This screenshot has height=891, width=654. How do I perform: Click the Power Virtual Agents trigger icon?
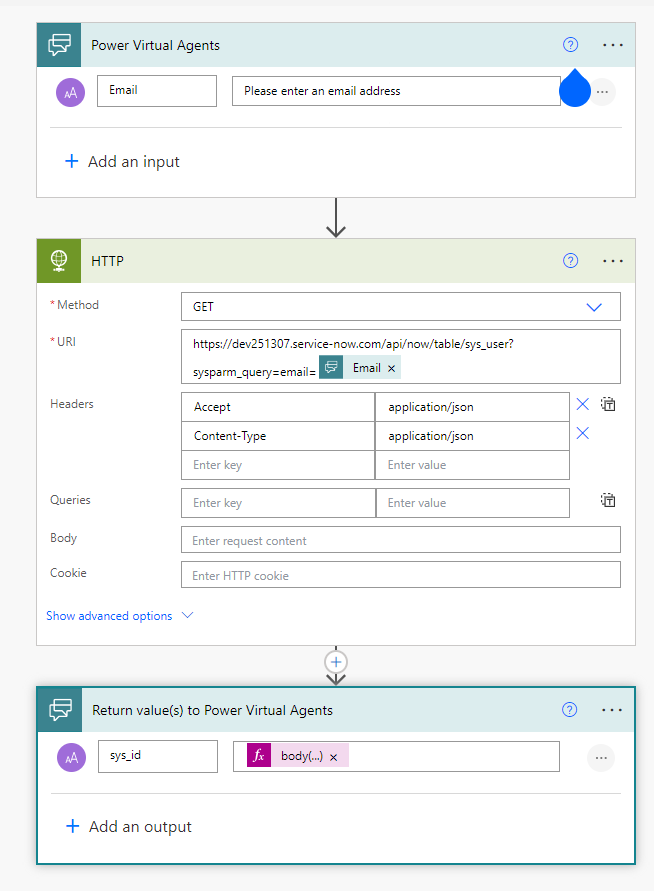[59, 45]
